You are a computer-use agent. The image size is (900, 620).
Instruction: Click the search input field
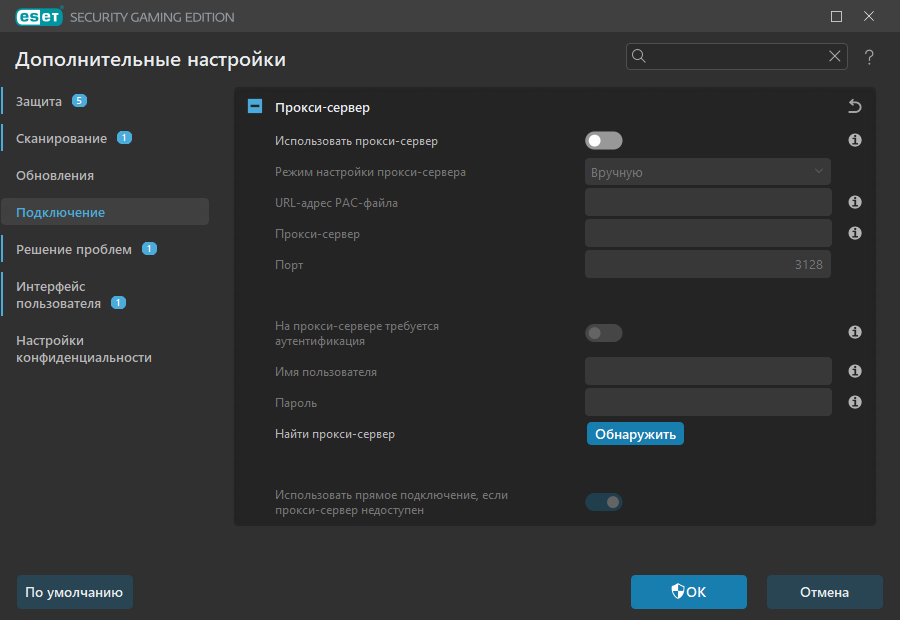pos(736,56)
